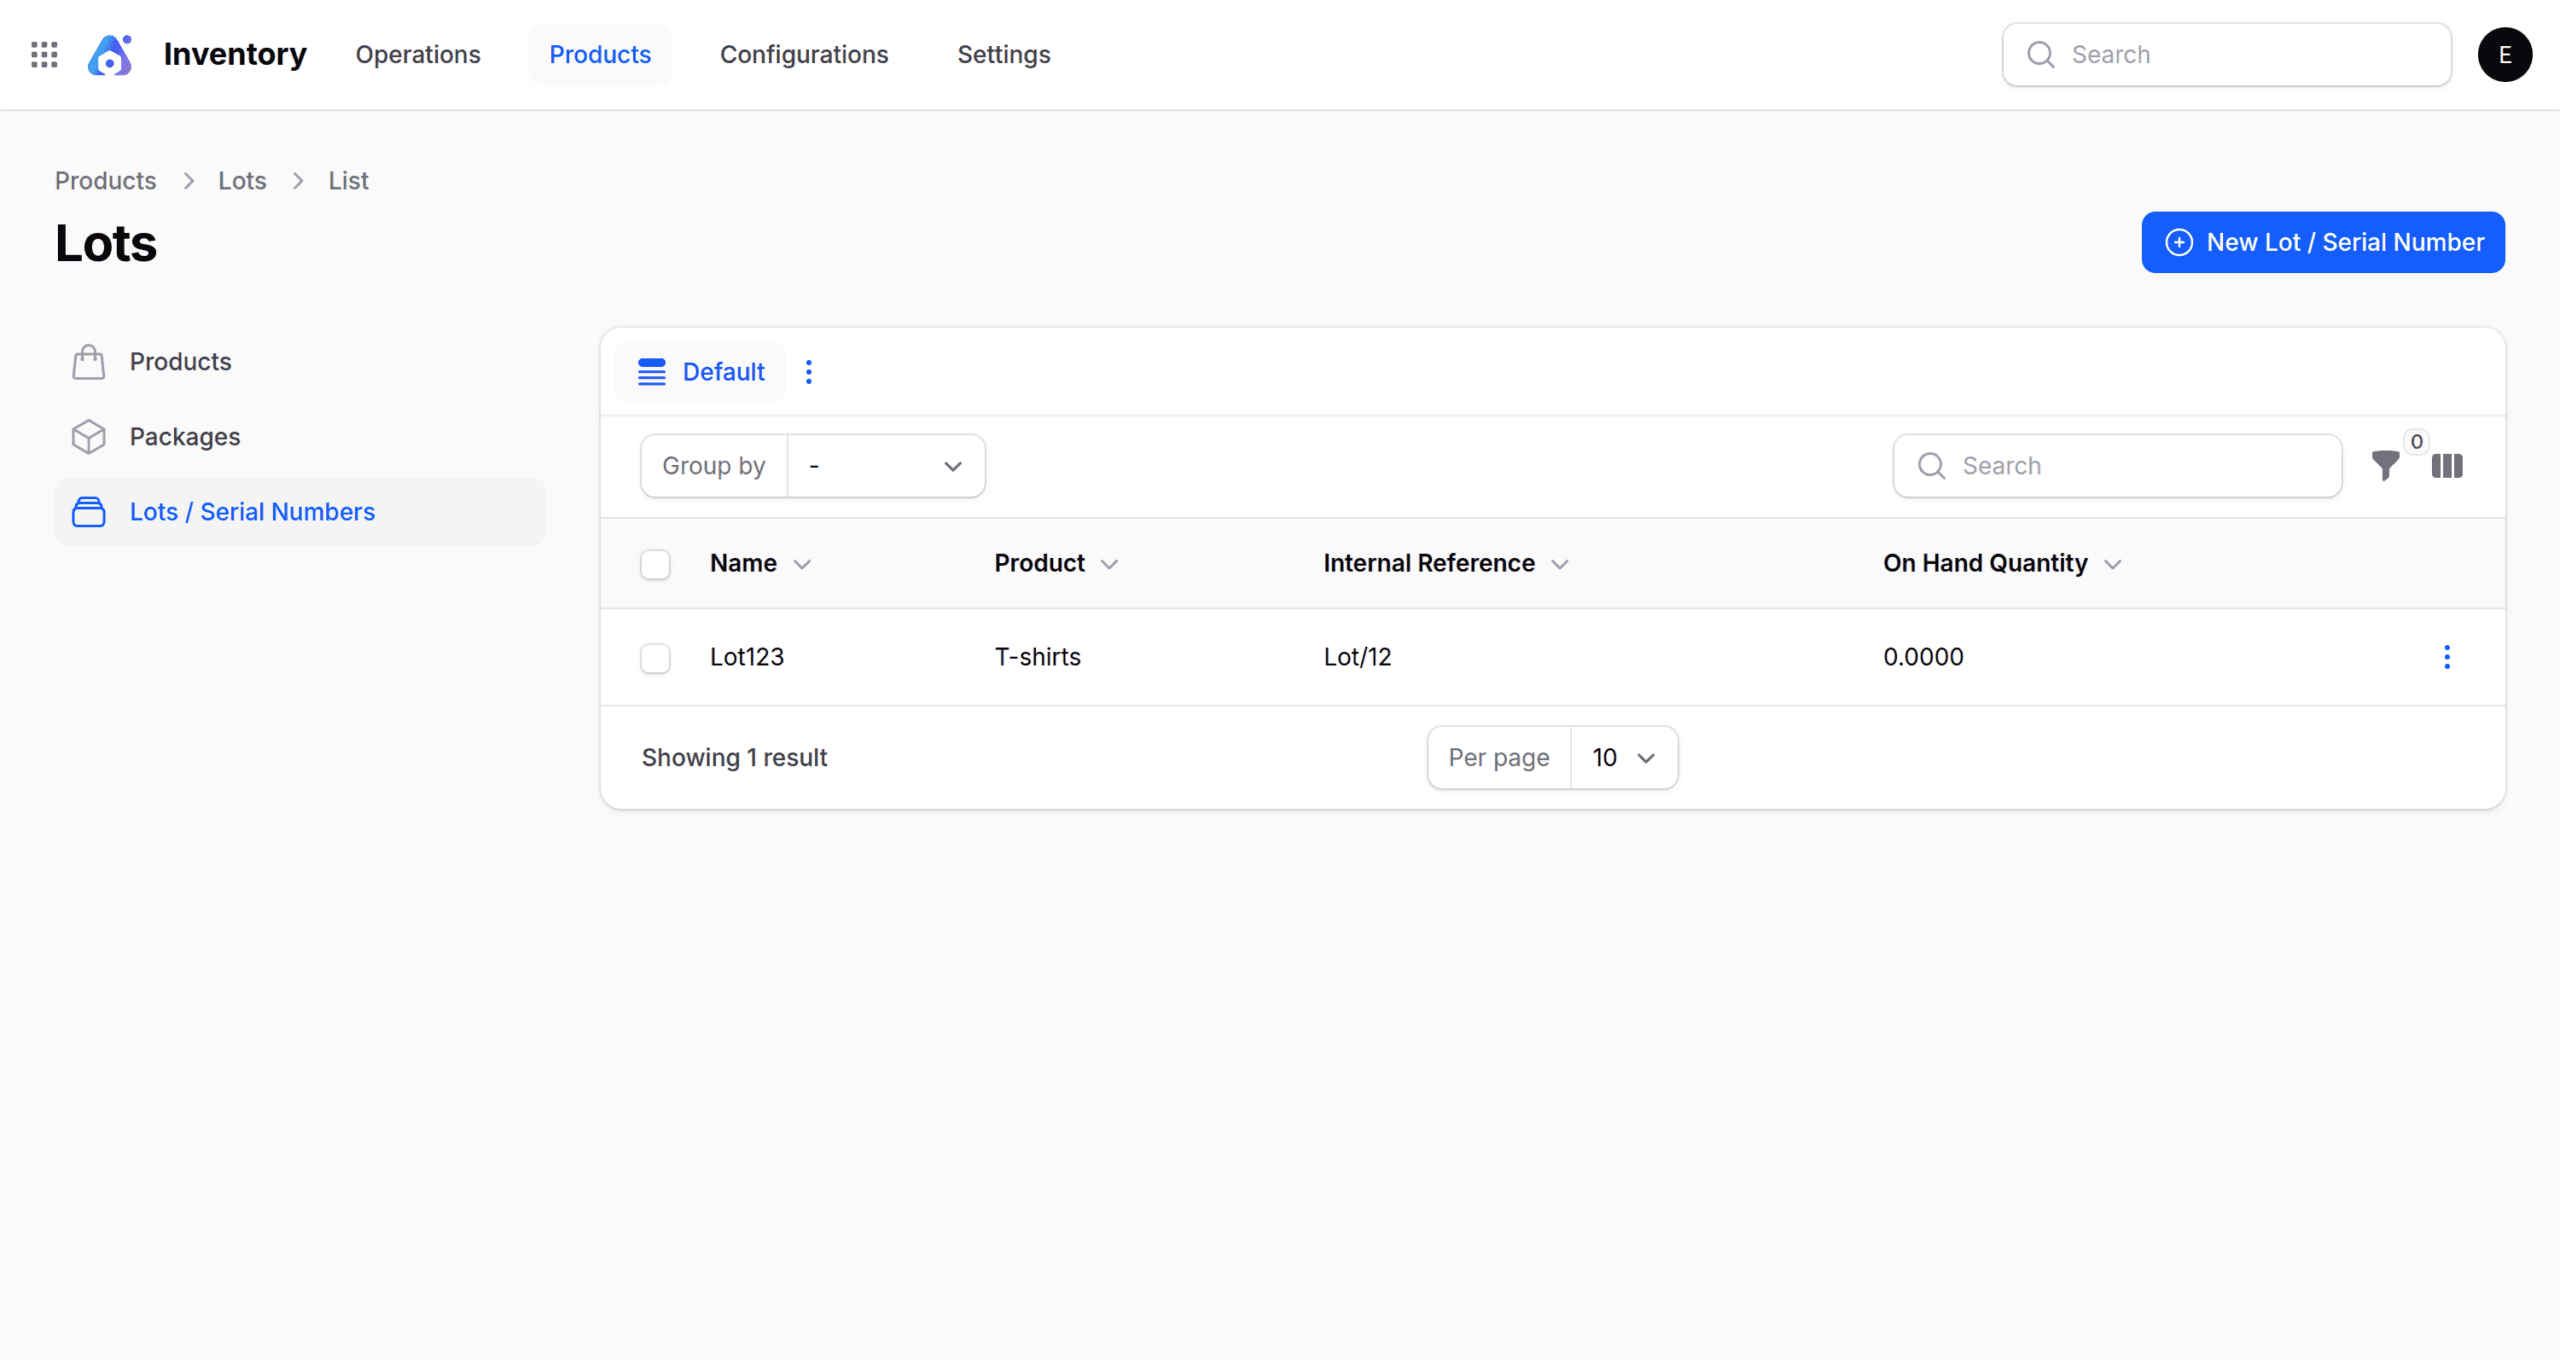2560x1360 pixels.
Task: Open the Group by dropdown
Action: coord(885,466)
